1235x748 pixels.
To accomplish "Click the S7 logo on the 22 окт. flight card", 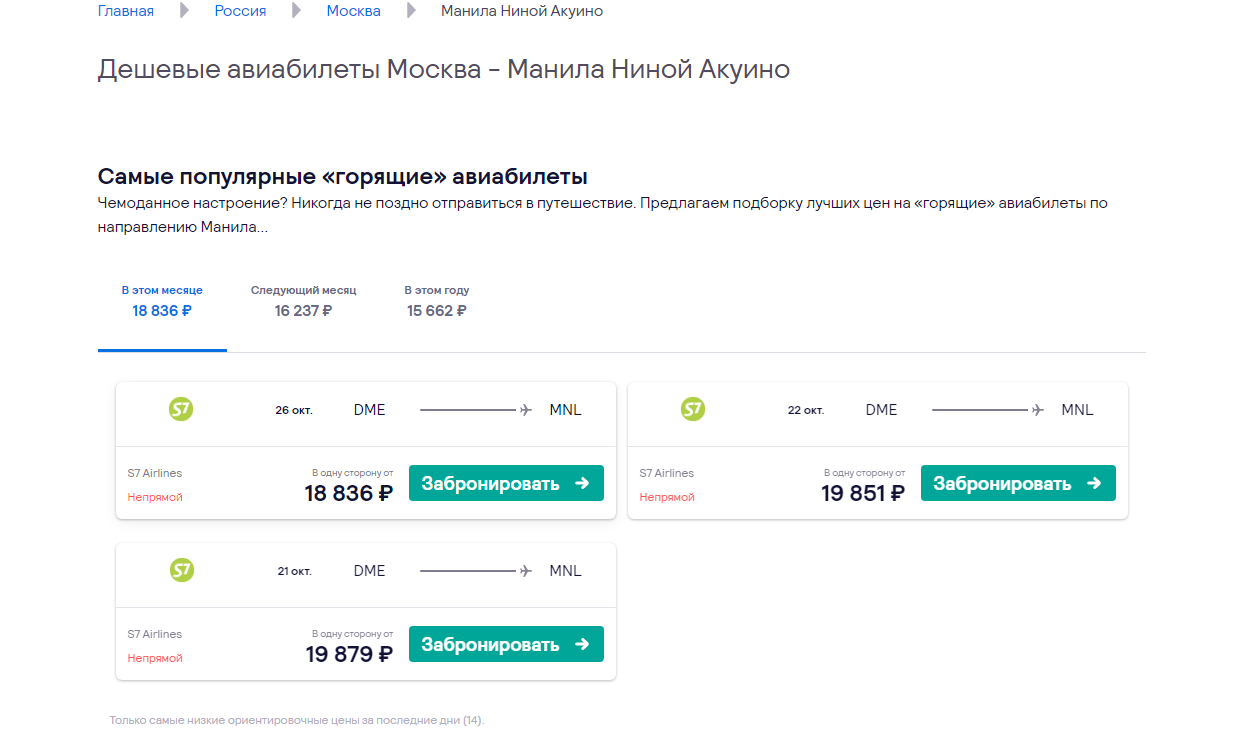I will [693, 409].
